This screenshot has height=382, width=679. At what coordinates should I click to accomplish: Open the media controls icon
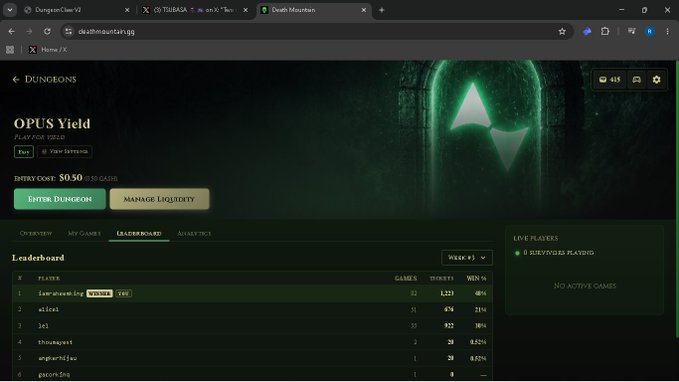point(632,31)
